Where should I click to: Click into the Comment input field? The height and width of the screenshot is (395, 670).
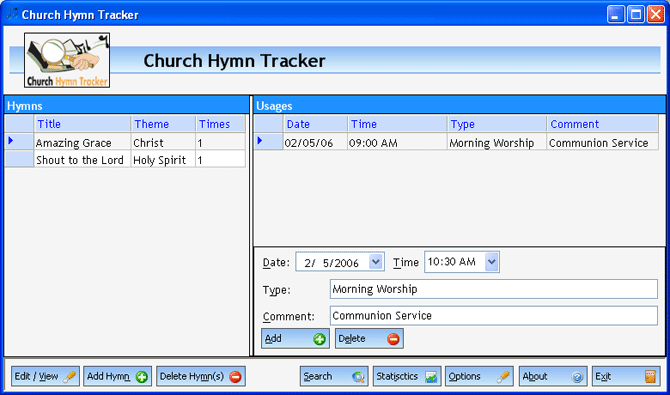tap(494, 315)
